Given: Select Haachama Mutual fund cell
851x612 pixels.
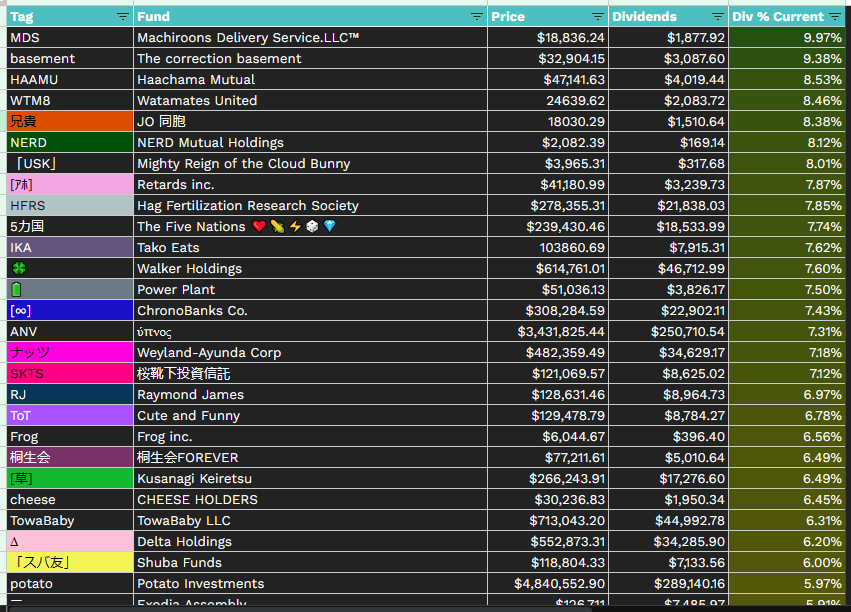Looking at the screenshot, I should tap(310, 80).
